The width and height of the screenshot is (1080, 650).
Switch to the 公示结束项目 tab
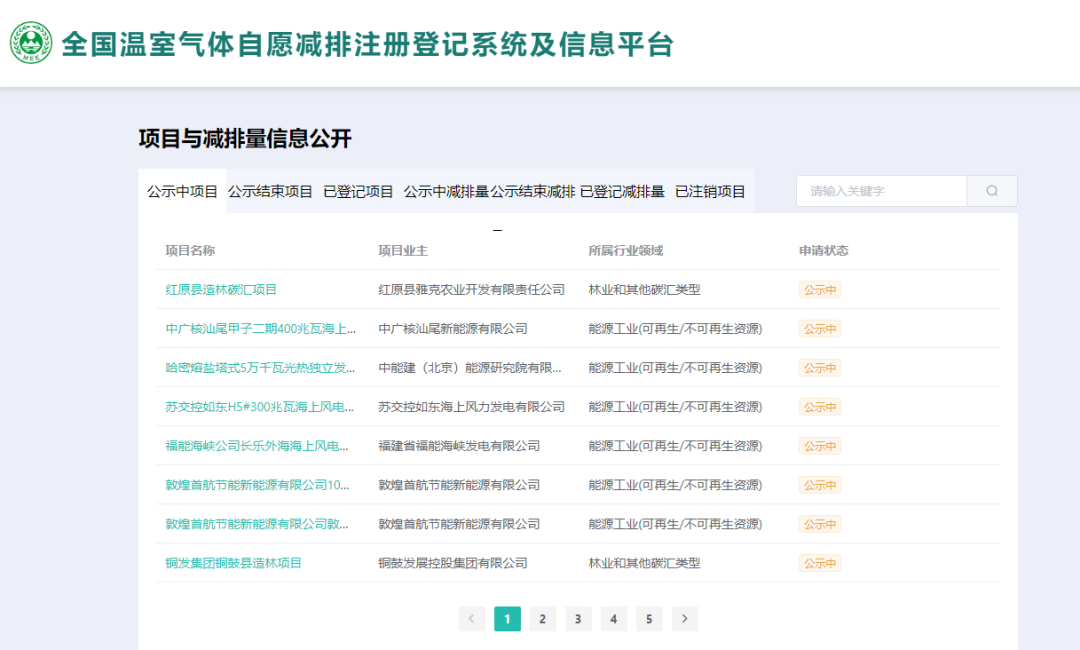tap(270, 192)
